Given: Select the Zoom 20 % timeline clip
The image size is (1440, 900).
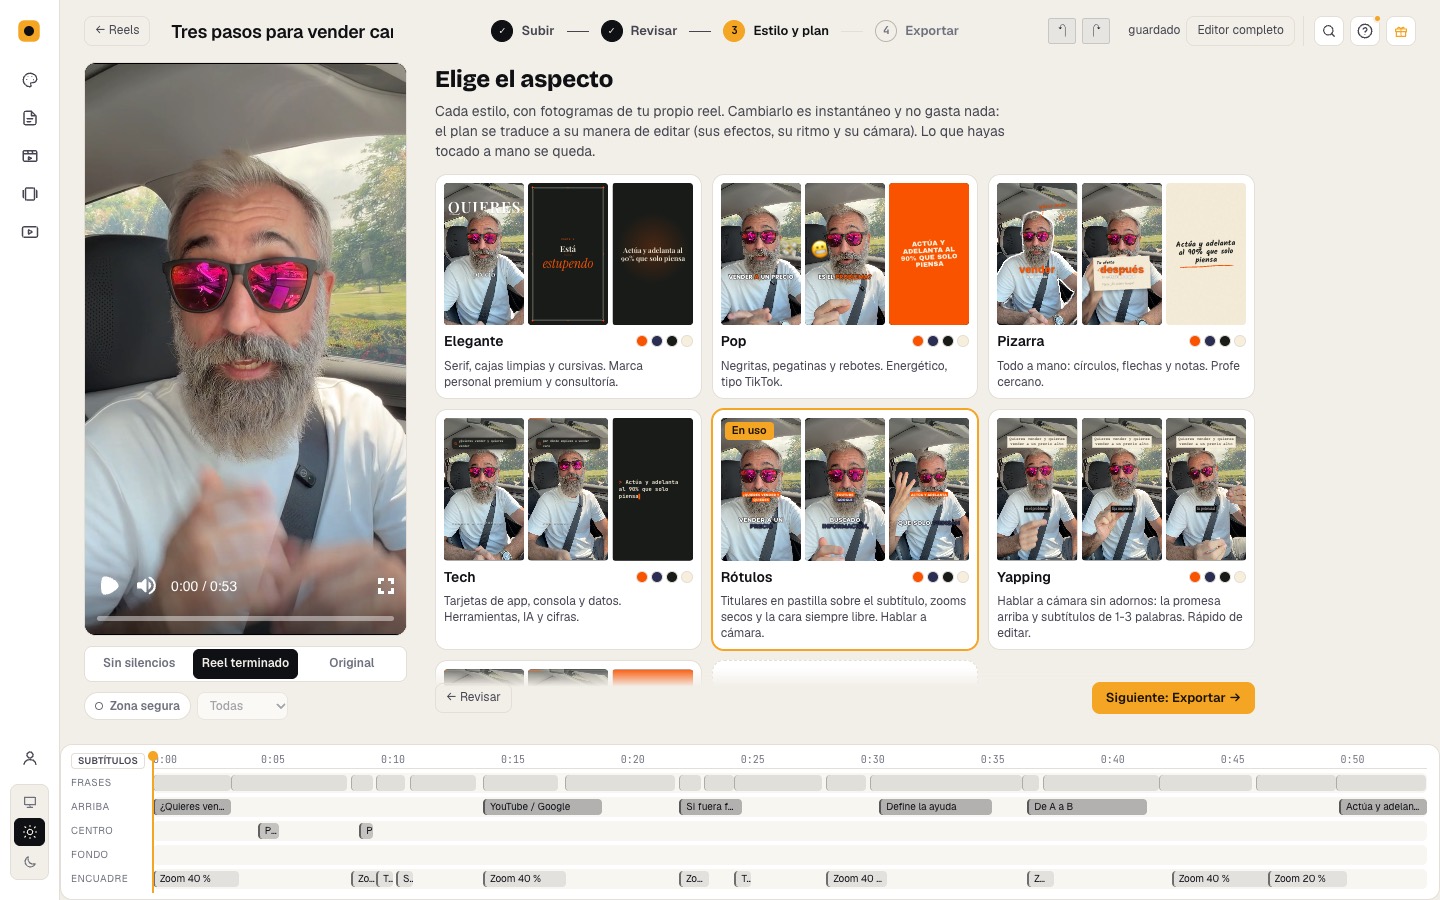Looking at the screenshot, I should click(1306, 879).
